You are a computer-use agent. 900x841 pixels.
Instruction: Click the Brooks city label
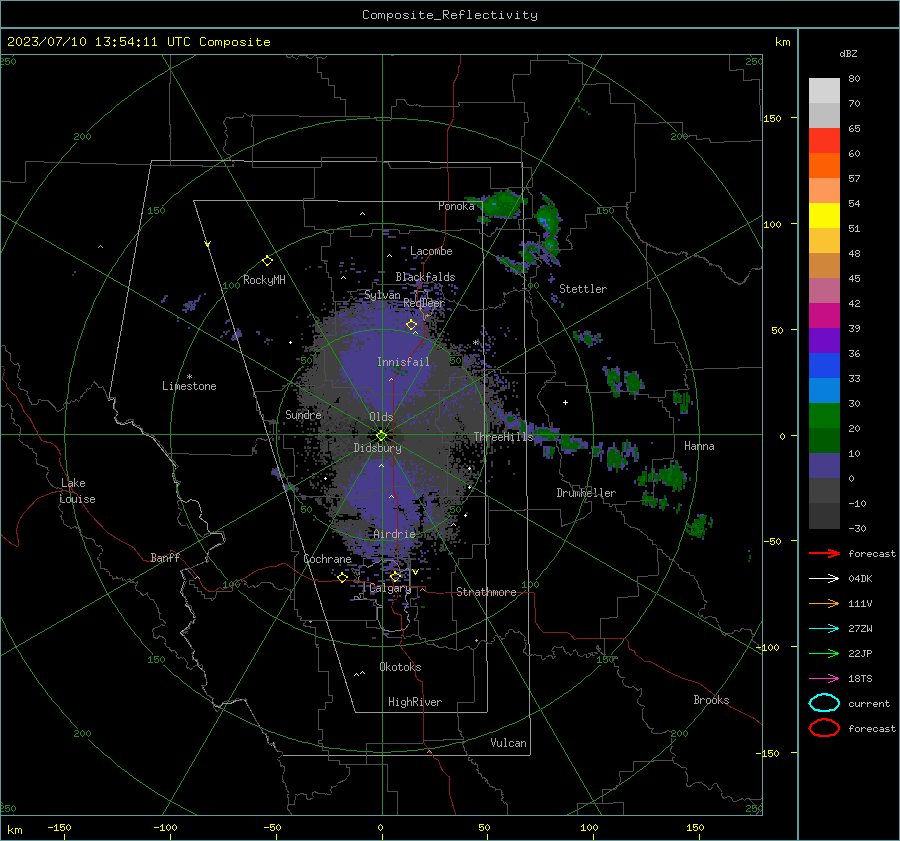pyautogui.click(x=711, y=700)
